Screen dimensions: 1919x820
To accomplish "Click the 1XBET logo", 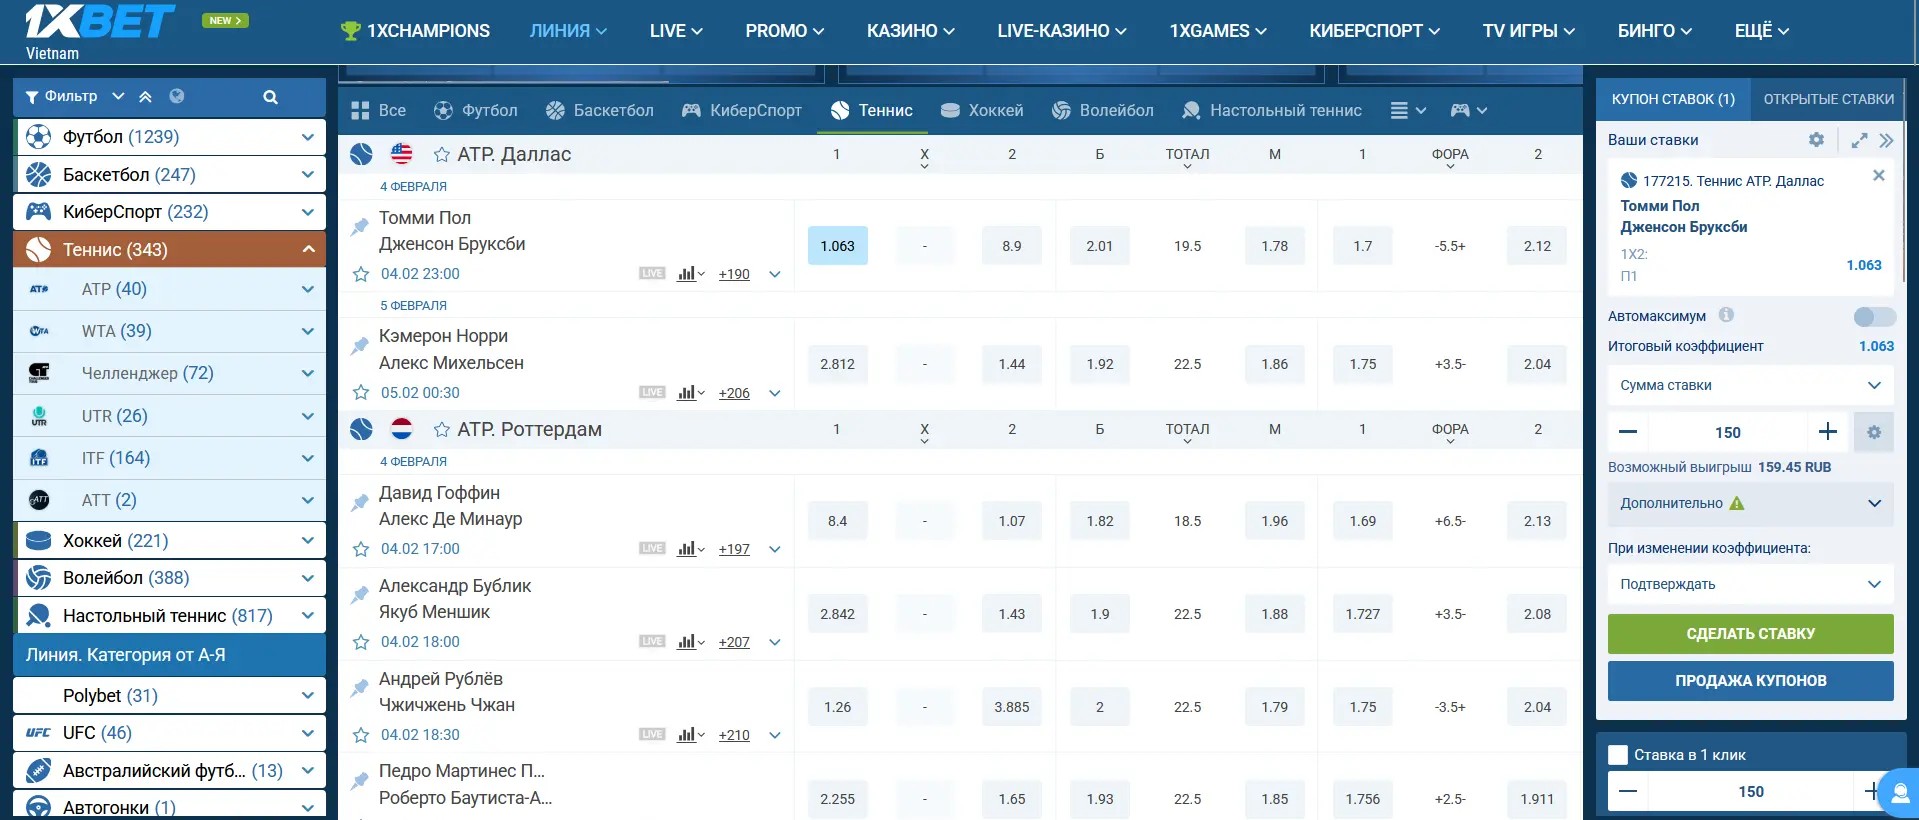I will (x=99, y=22).
